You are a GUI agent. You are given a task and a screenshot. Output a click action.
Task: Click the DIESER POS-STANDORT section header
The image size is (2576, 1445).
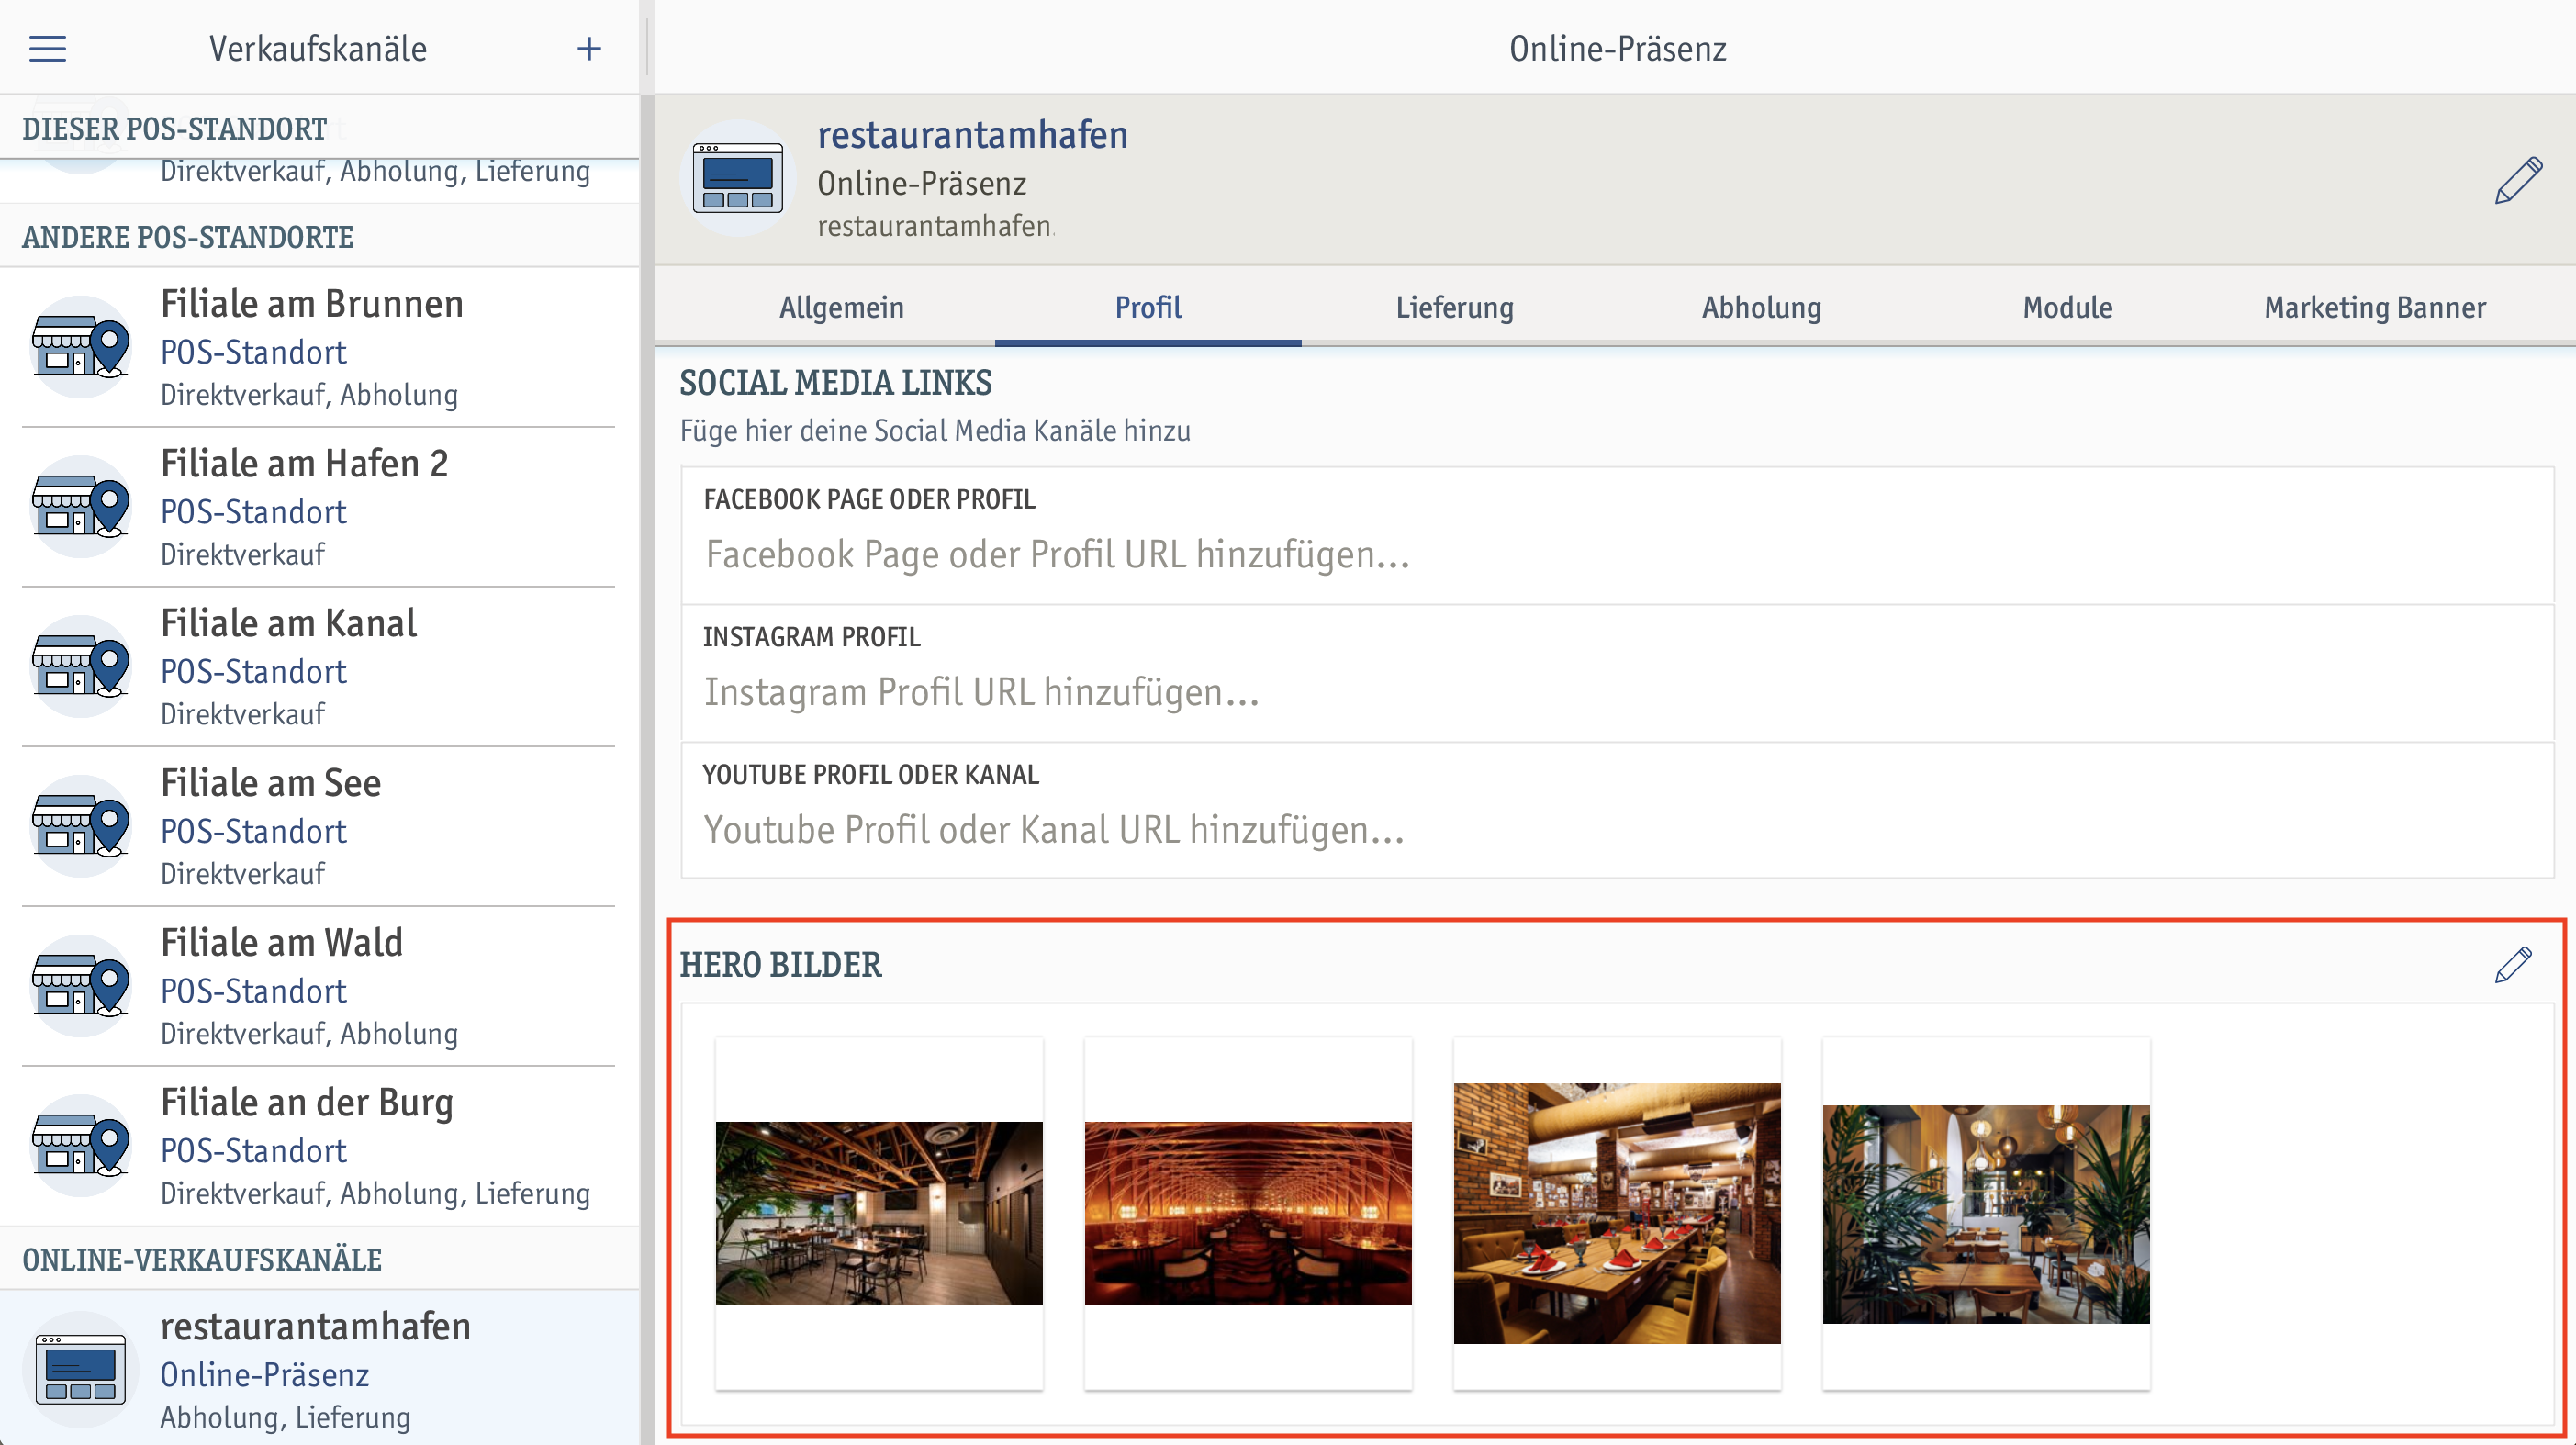click(175, 129)
